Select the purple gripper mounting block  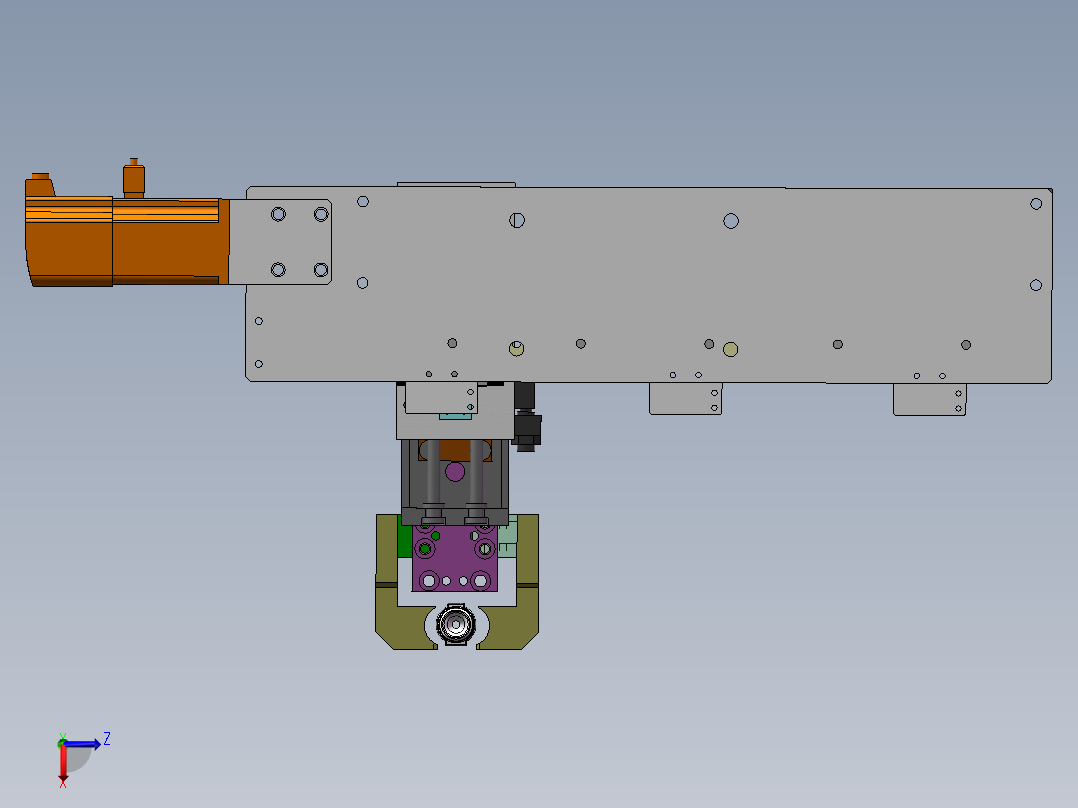(x=454, y=567)
